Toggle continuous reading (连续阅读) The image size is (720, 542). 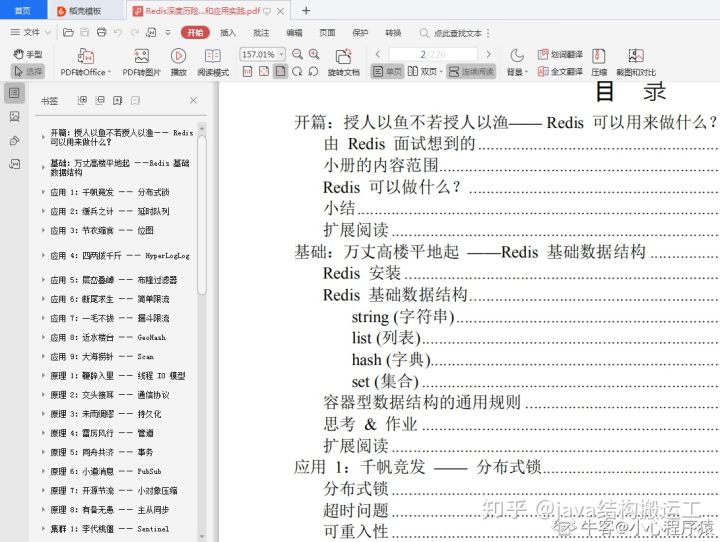[x=471, y=71]
